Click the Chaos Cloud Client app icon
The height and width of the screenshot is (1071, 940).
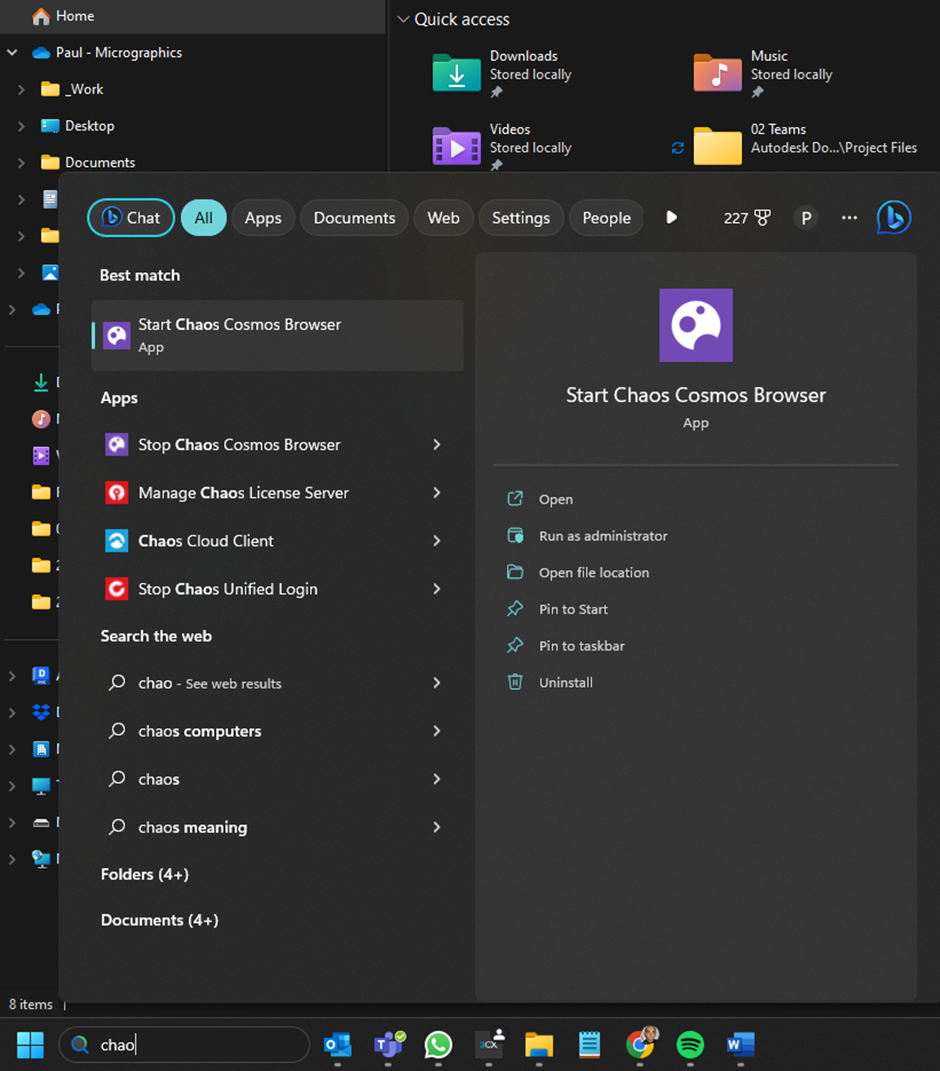pos(117,541)
